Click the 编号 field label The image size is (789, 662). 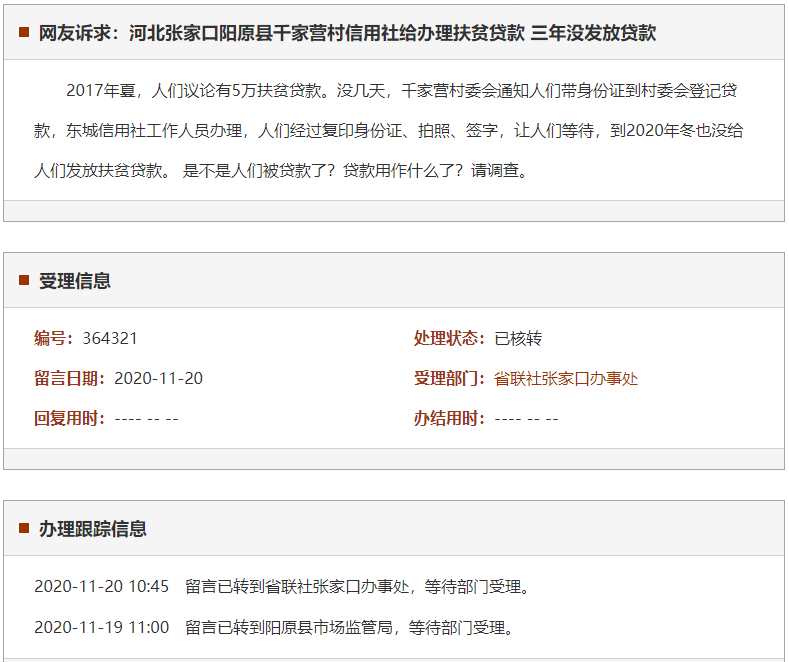pos(54,338)
